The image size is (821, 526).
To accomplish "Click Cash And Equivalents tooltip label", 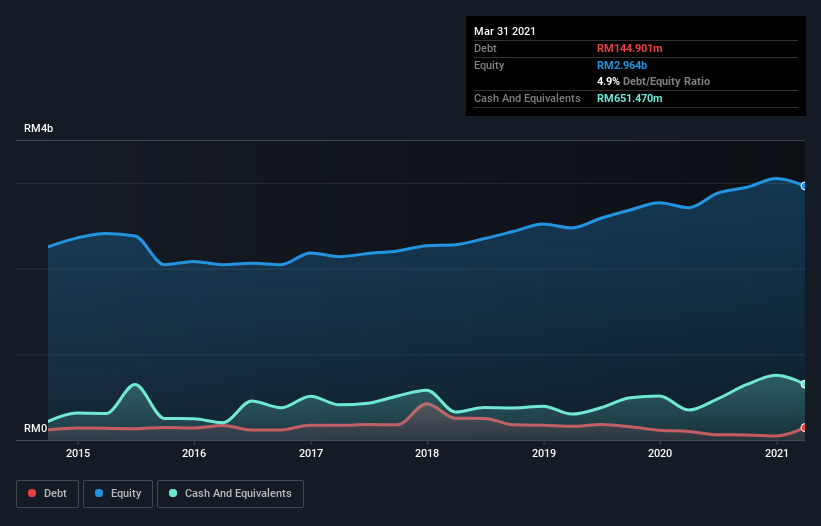I will click(x=527, y=98).
